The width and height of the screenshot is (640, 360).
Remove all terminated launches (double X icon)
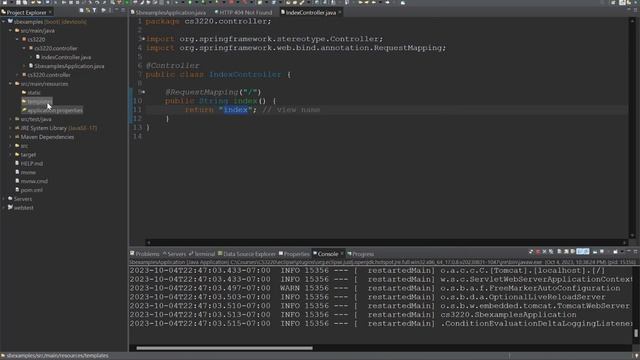(551, 251)
